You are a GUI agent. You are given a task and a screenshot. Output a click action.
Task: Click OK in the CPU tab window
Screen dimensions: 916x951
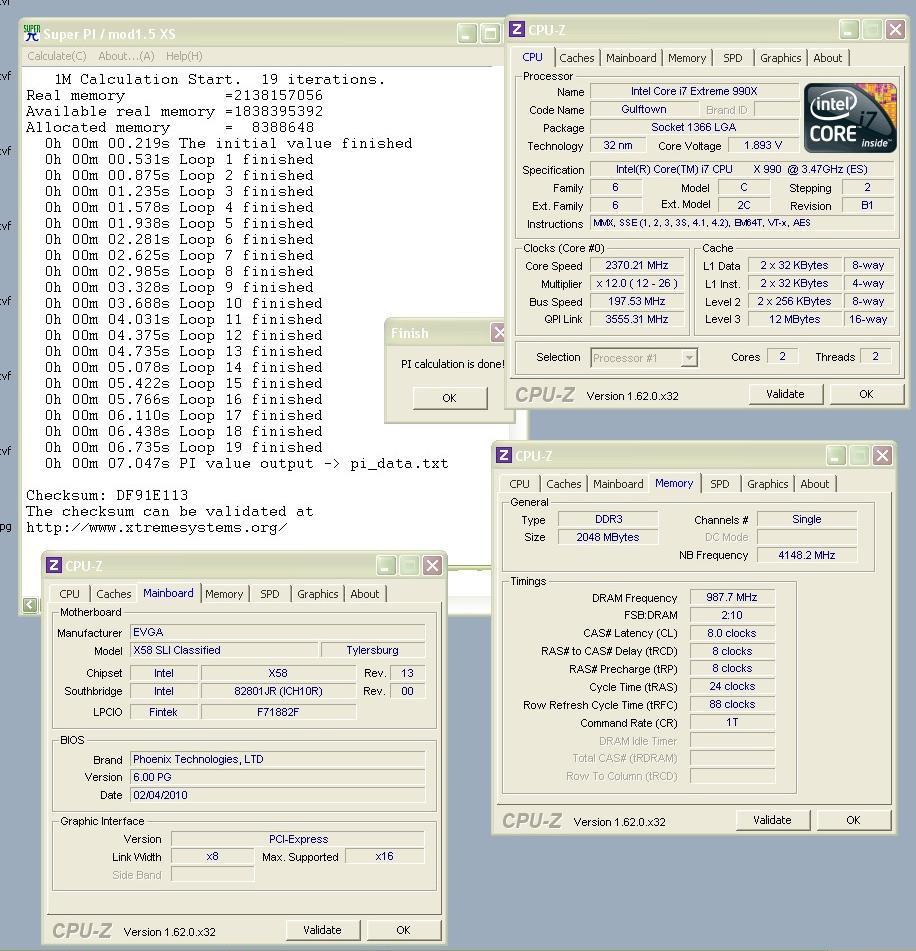coord(866,394)
